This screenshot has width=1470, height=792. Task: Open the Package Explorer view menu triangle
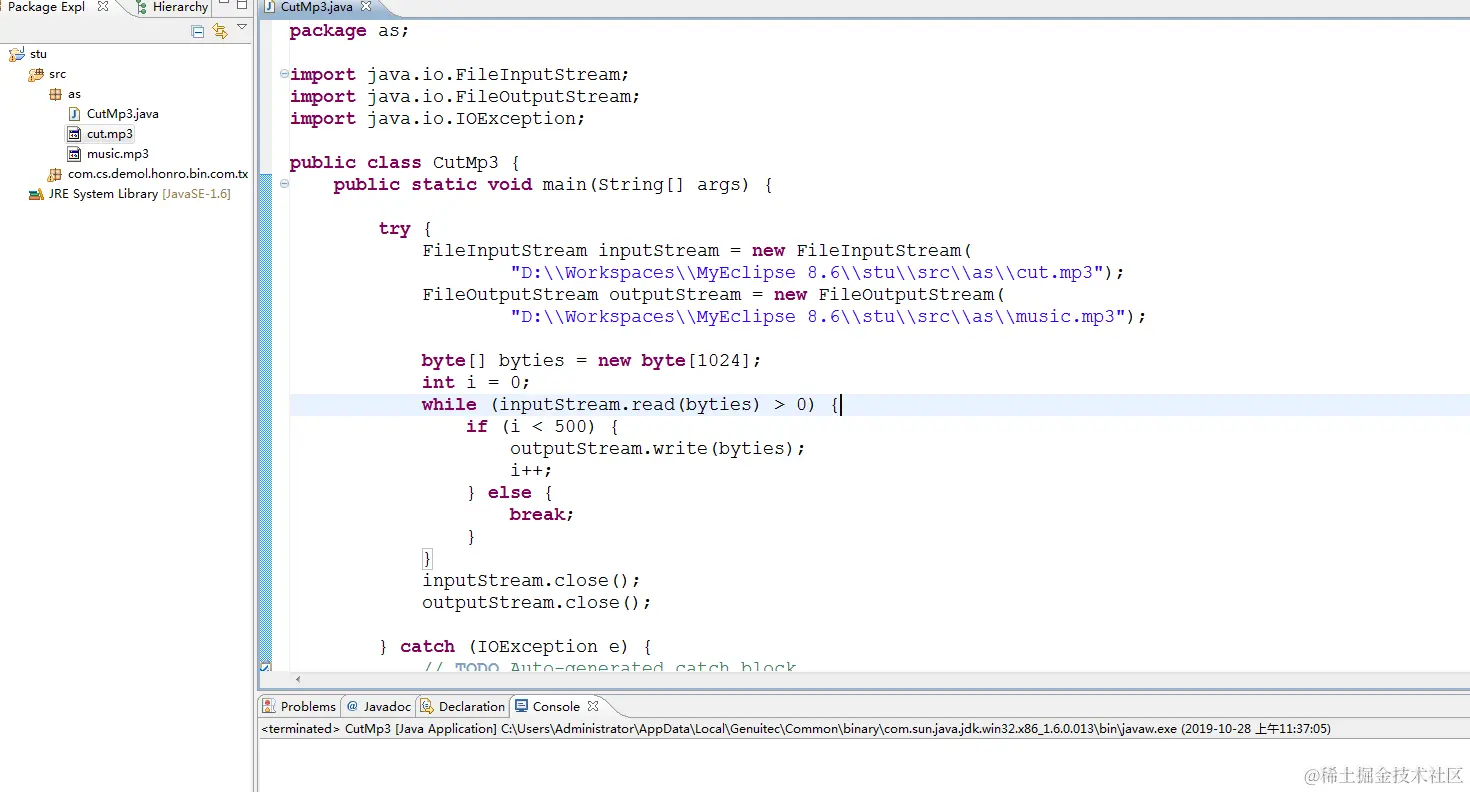[241, 28]
